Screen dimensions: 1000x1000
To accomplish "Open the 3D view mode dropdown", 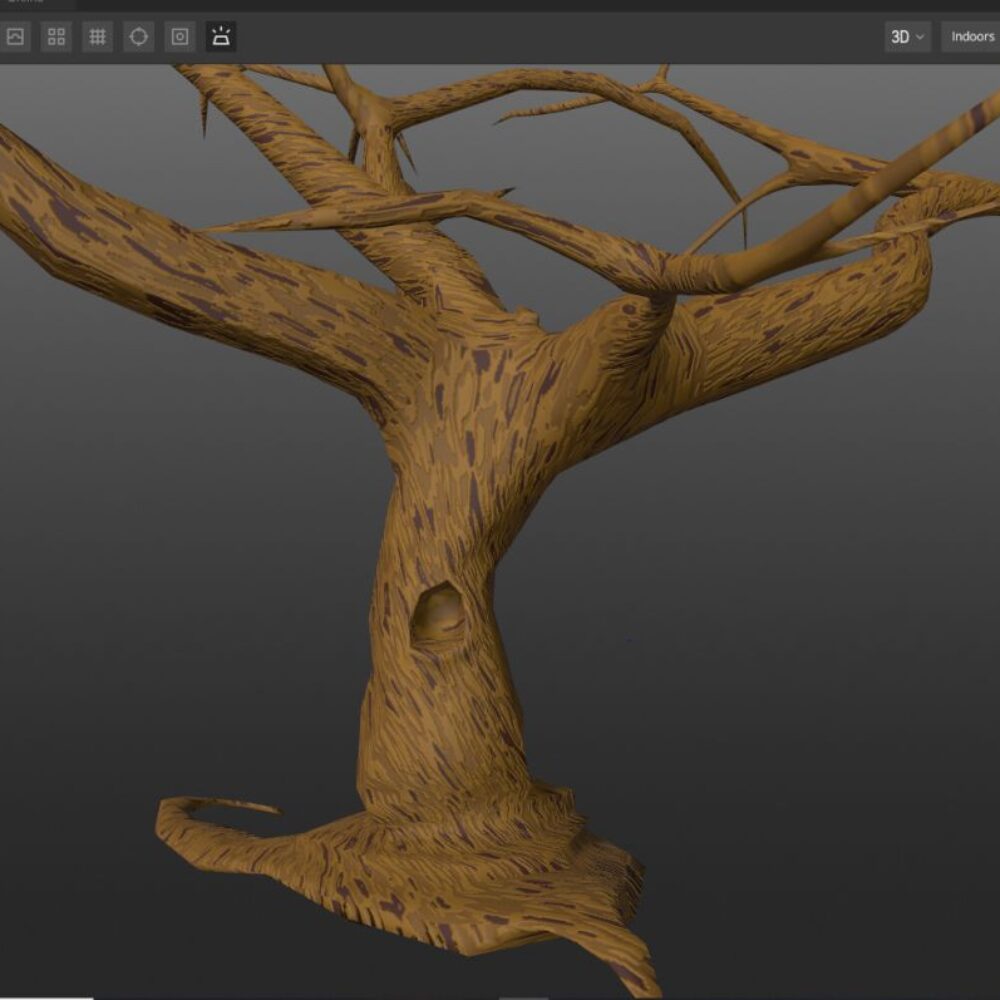I will 907,37.
